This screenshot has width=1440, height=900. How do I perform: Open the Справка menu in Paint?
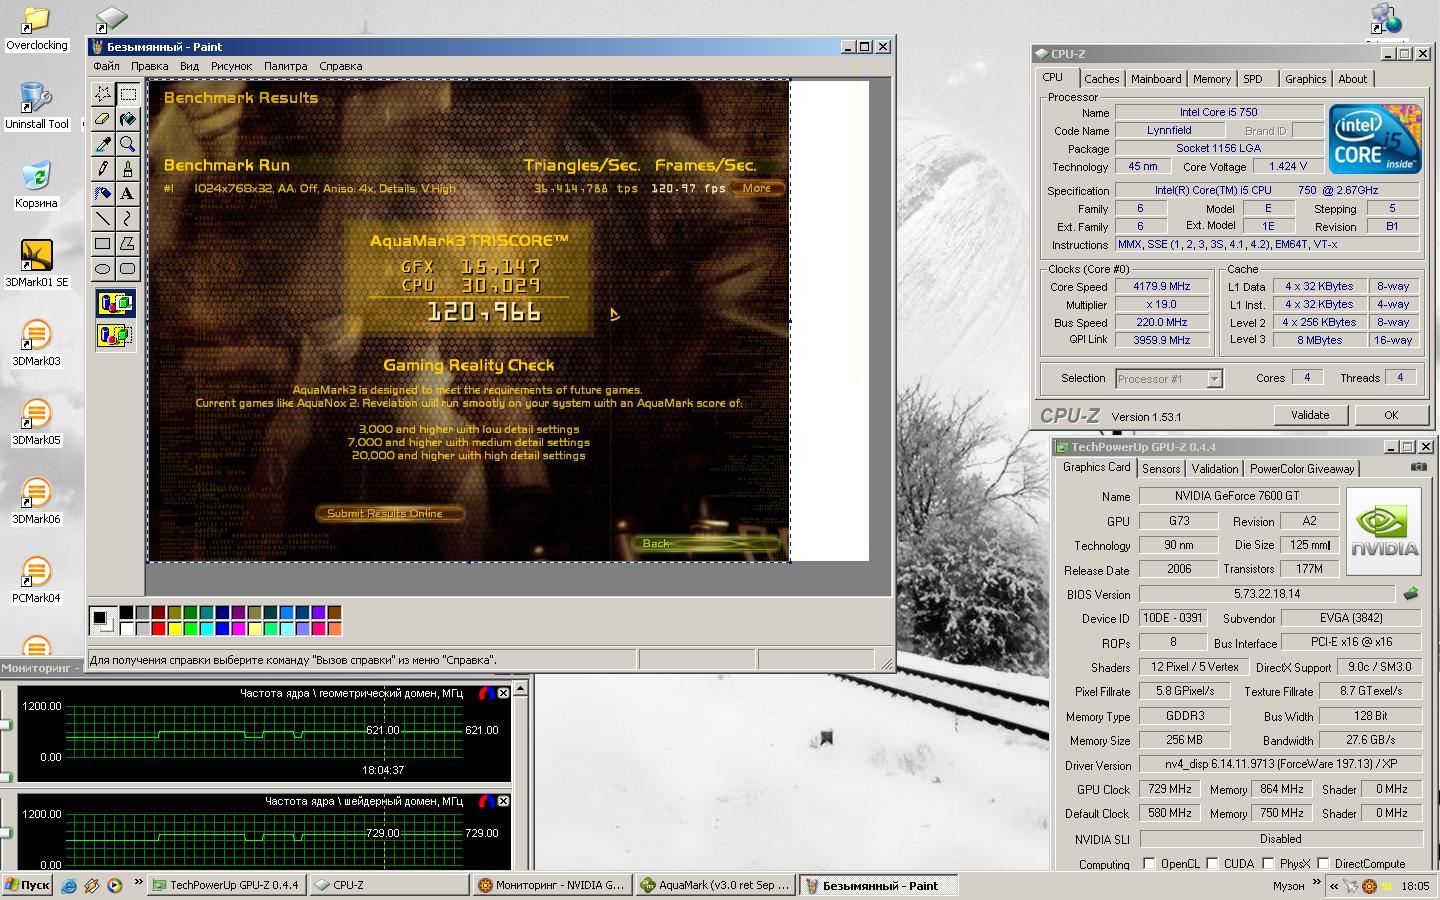(340, 66)
